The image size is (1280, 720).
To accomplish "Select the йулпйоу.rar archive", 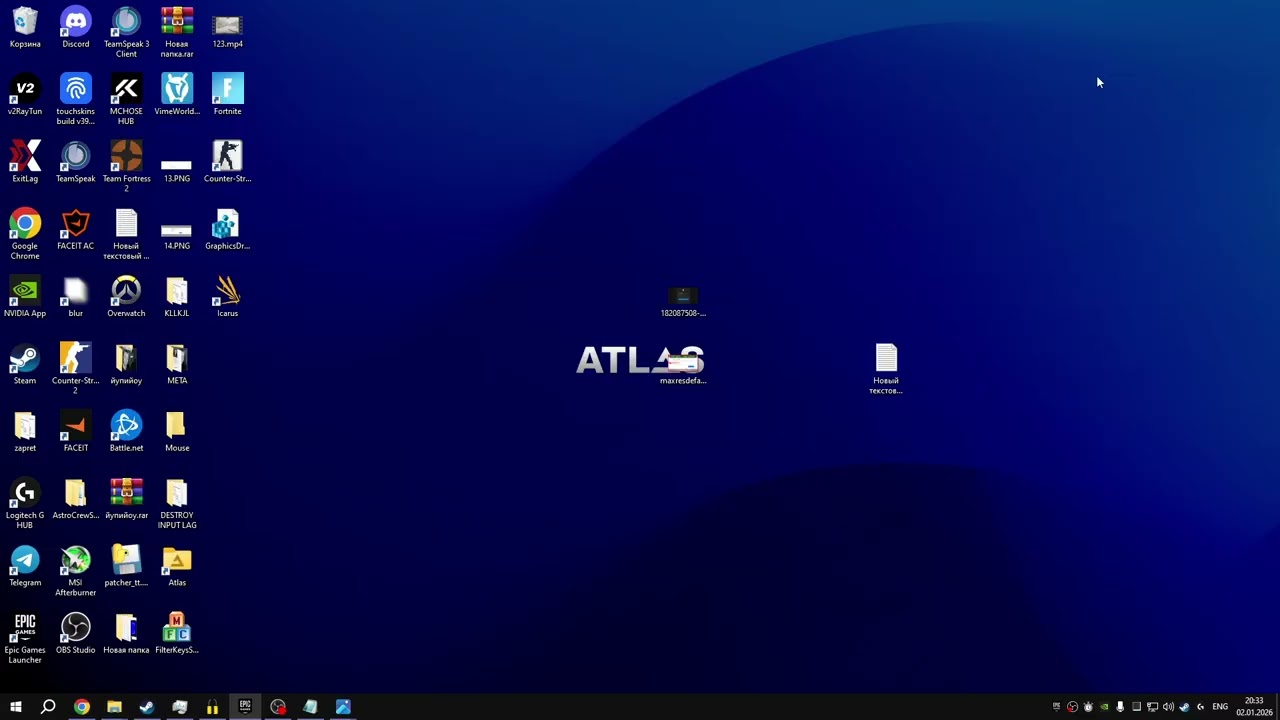I will tap(126, 499).
